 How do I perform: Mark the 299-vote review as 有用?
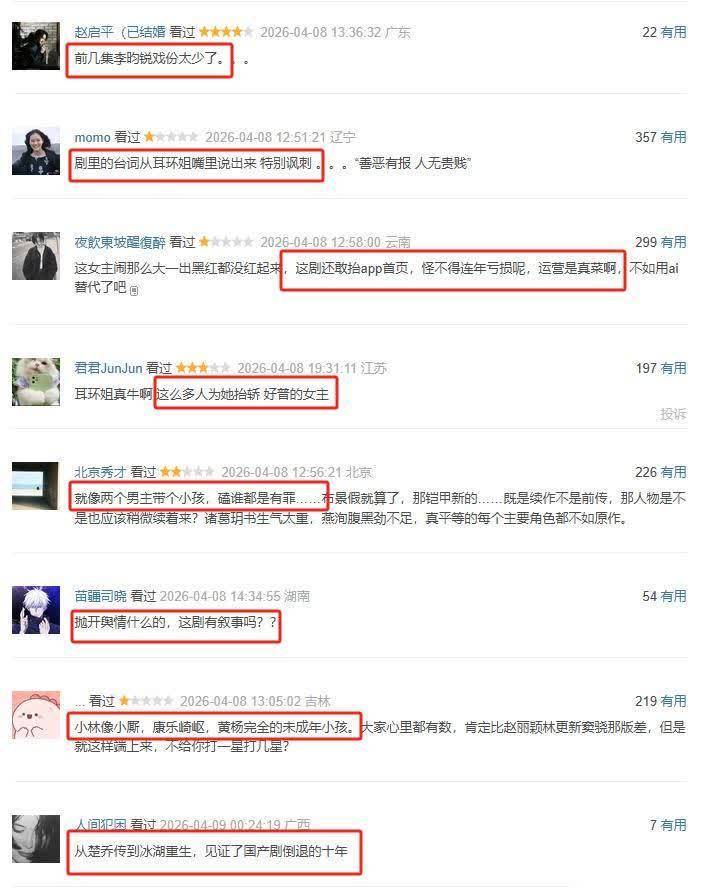click(x=673, y=242)
